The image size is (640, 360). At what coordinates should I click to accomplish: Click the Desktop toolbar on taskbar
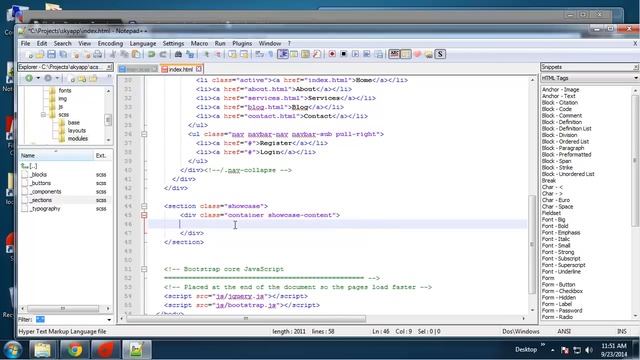[526, 350]
